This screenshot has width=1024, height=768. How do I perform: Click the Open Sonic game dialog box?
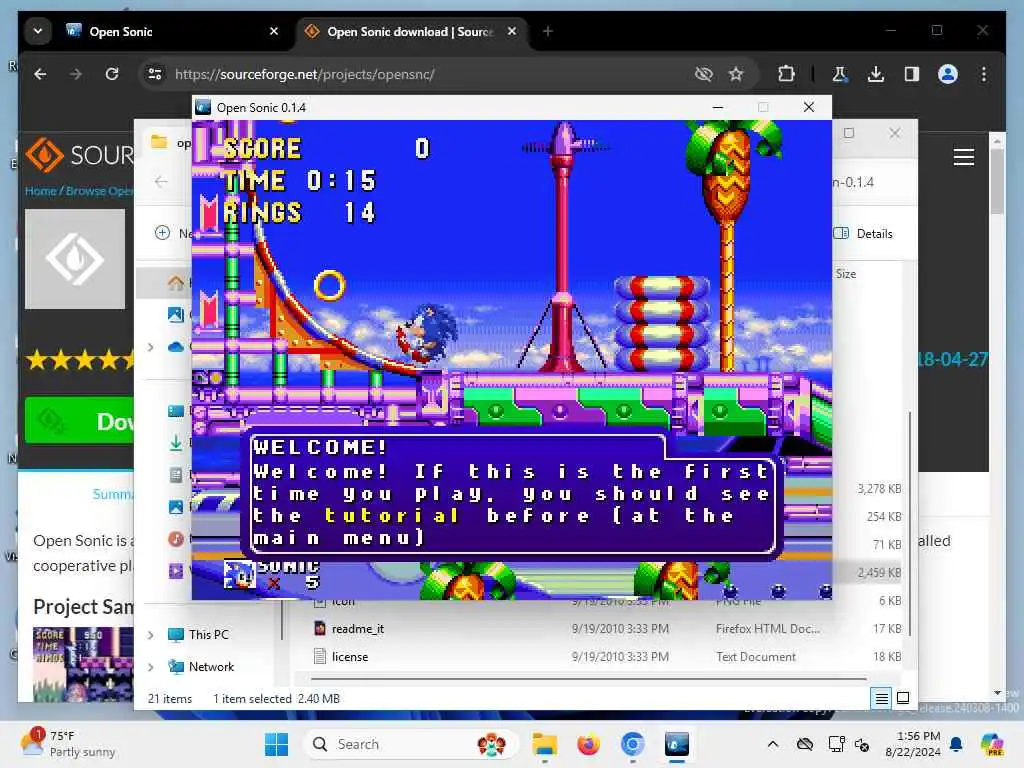[513, 492]
